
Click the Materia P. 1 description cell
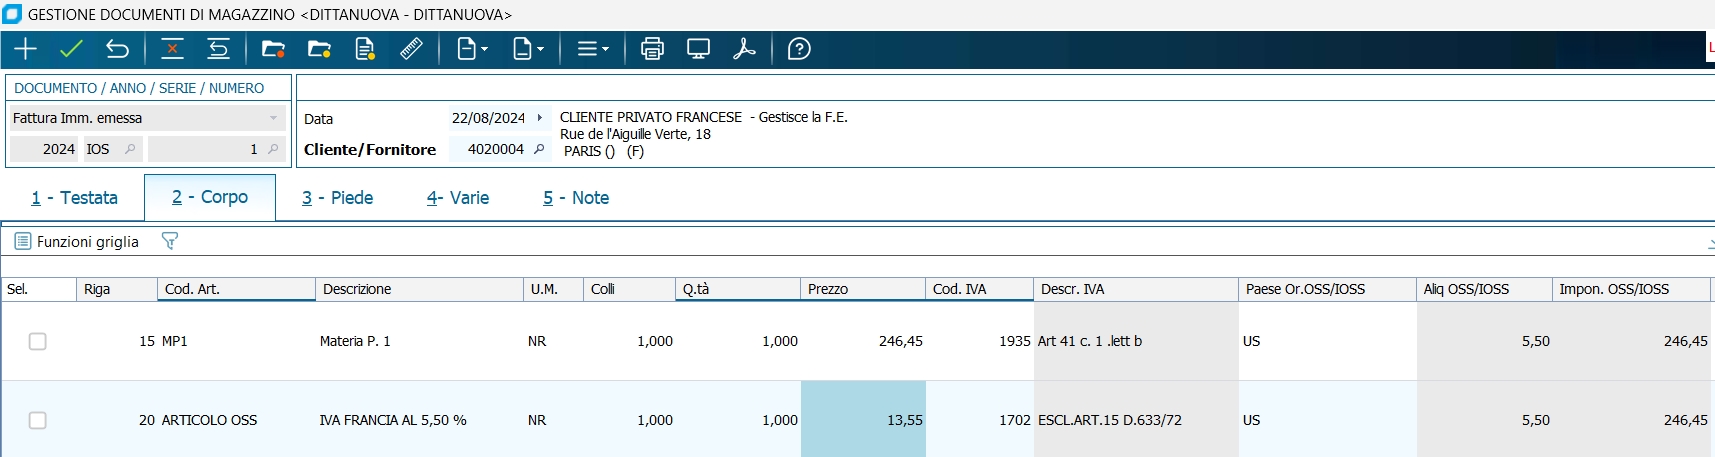(x=420, y=341)
